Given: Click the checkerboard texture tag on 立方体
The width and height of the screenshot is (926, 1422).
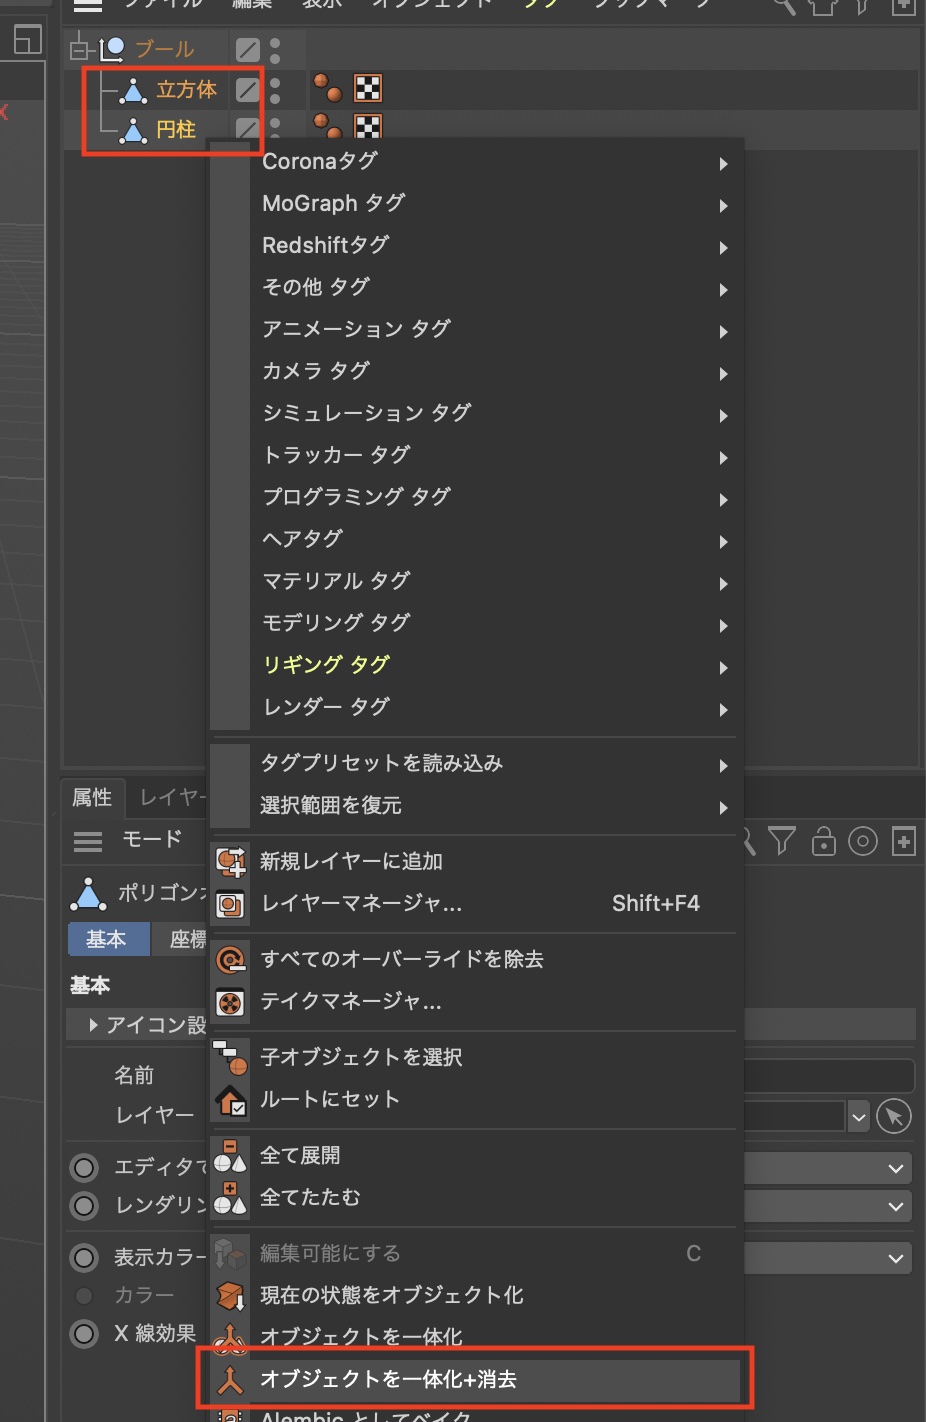Looking at the screenshot, I should (368, 89).
